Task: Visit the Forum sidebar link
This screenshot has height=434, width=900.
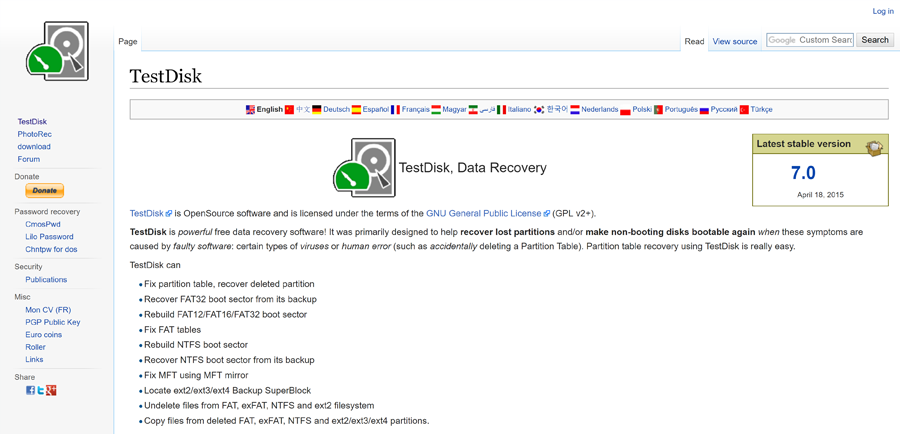Action: tap(29, 159)
